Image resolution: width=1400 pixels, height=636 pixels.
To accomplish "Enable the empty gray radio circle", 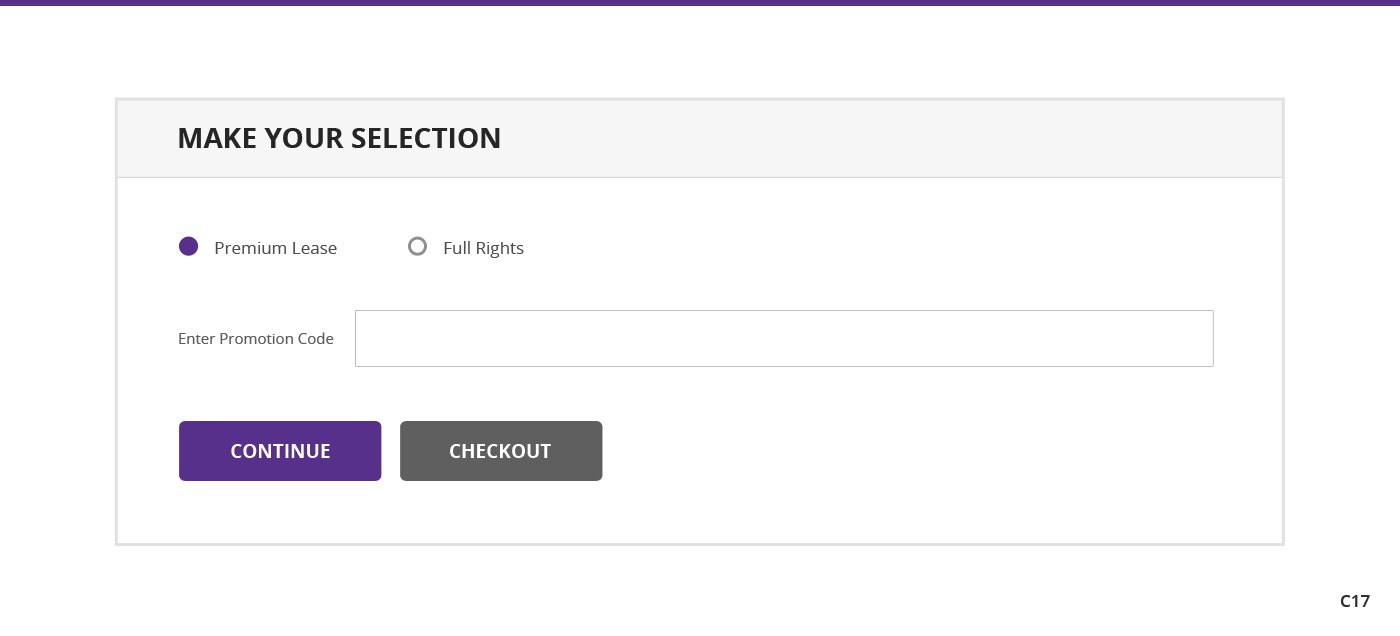I will [418, 246].
